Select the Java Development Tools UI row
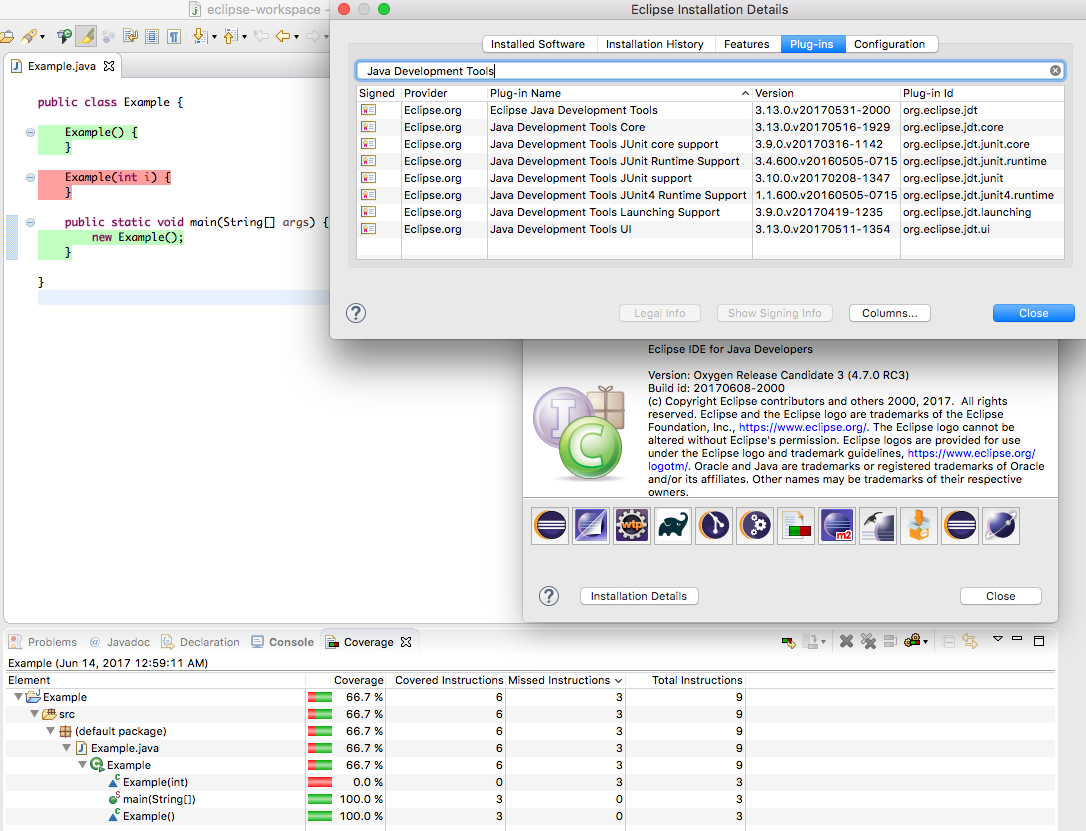This screenshot has width=1086, height=831. pos(711,229)
